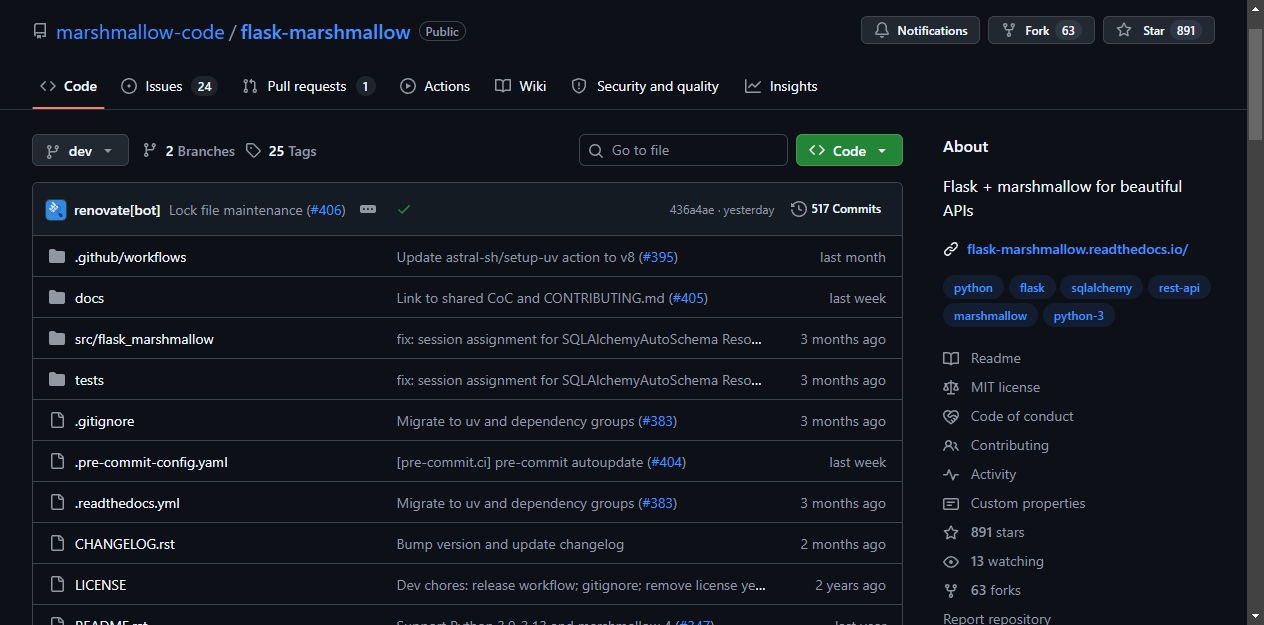Viewport: 1264px width, 625px height.
Task: Open the Security and quality tab
Action: 645,86
